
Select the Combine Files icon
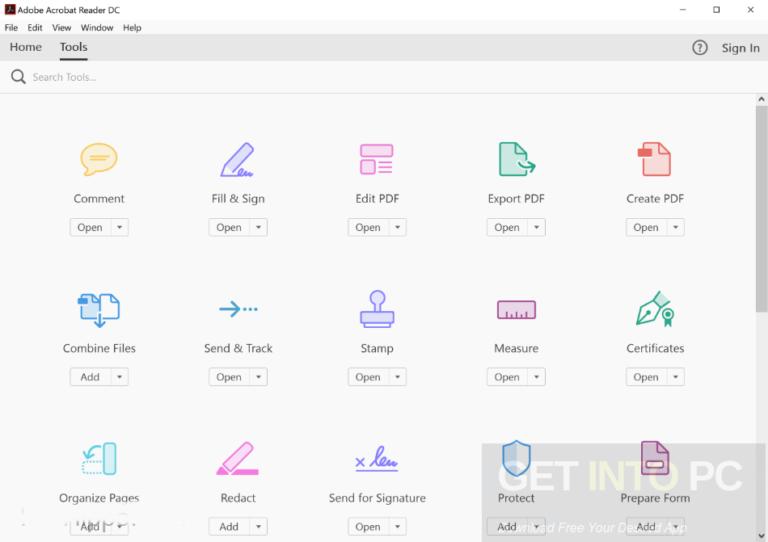(99, 310)
